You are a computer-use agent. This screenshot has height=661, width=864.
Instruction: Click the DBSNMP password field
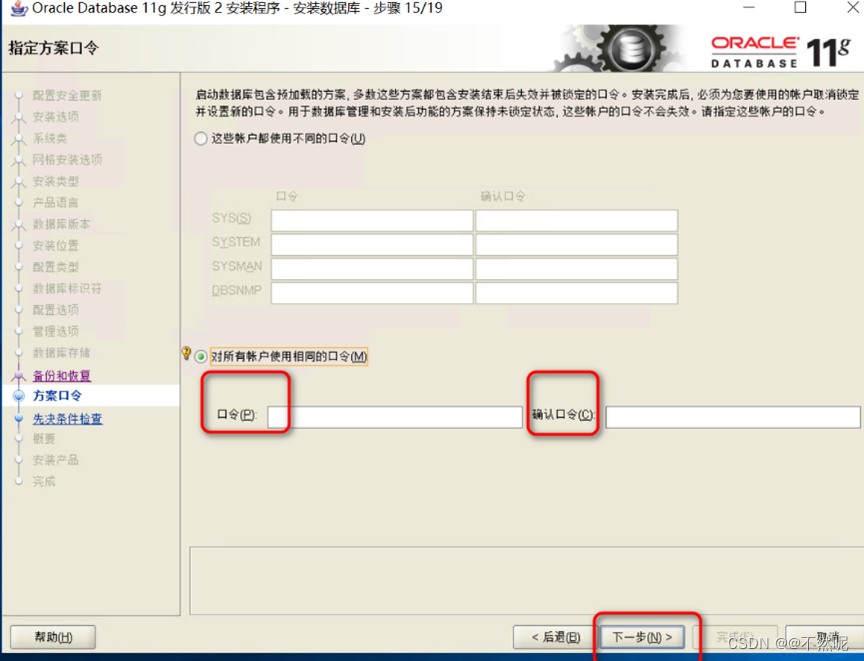pos(372,293)
